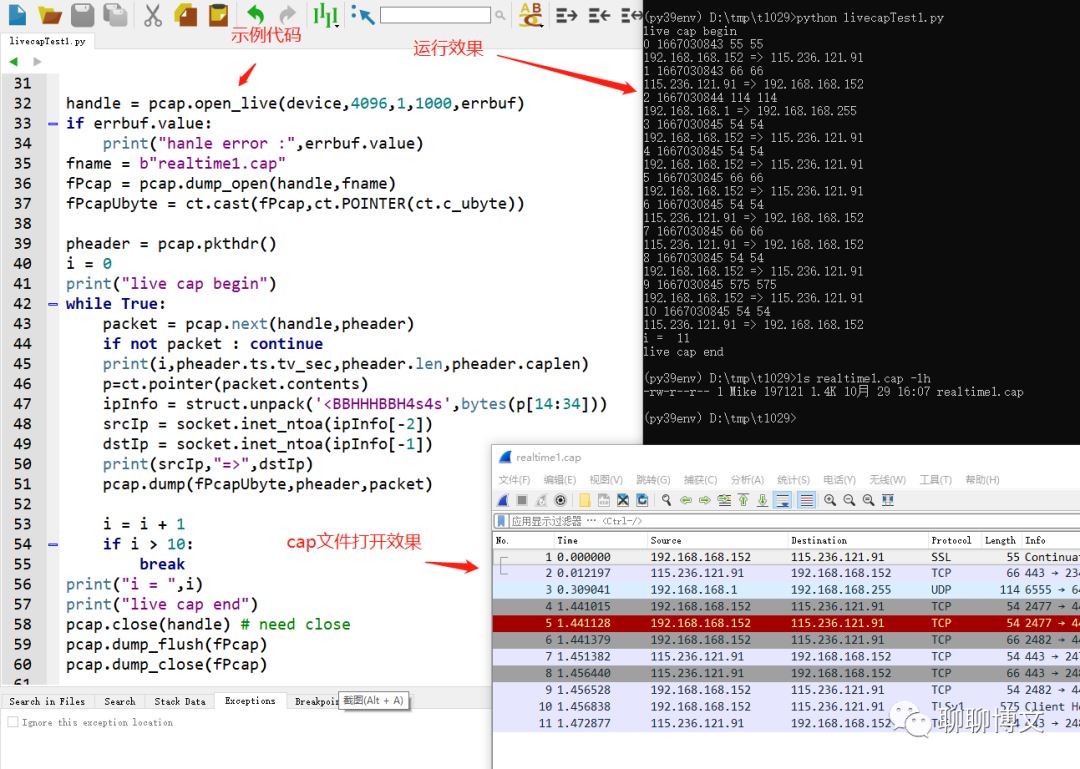The width and height of the screenshot is (1080, 769).
Task: Open the Stack Data tab
Action: 180,701
